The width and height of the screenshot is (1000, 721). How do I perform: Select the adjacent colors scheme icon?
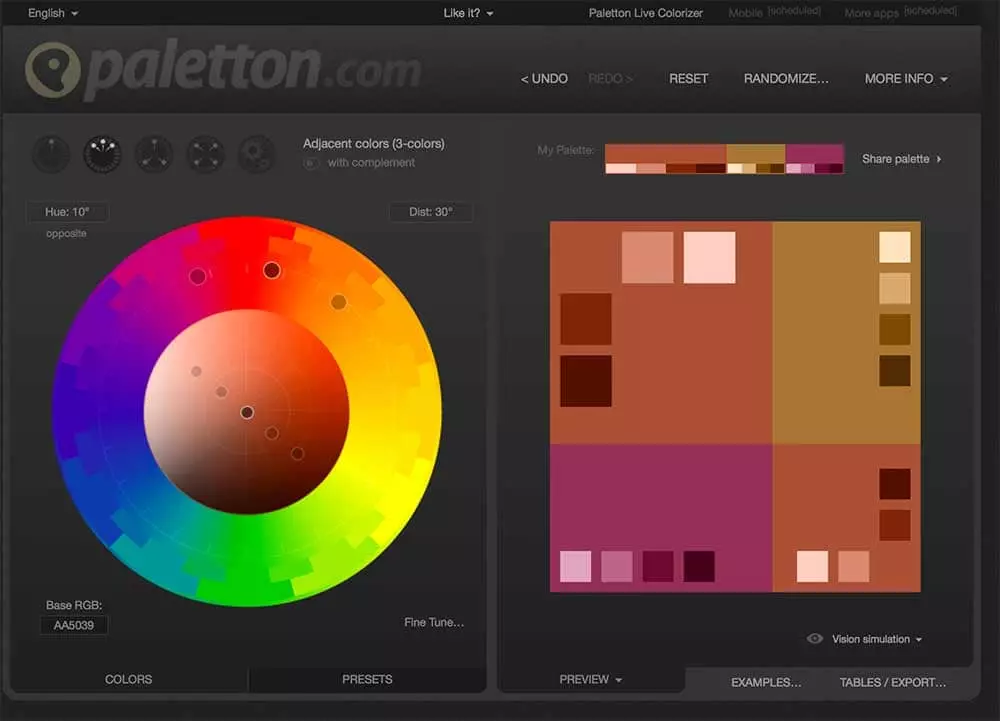tap(102, 154)
